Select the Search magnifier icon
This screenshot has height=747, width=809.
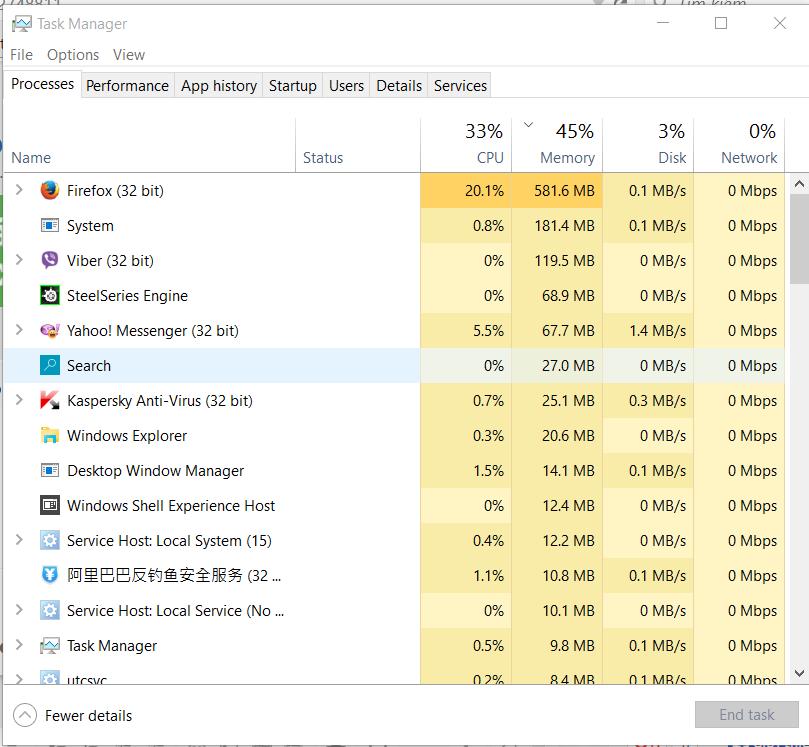pos(50,366)
